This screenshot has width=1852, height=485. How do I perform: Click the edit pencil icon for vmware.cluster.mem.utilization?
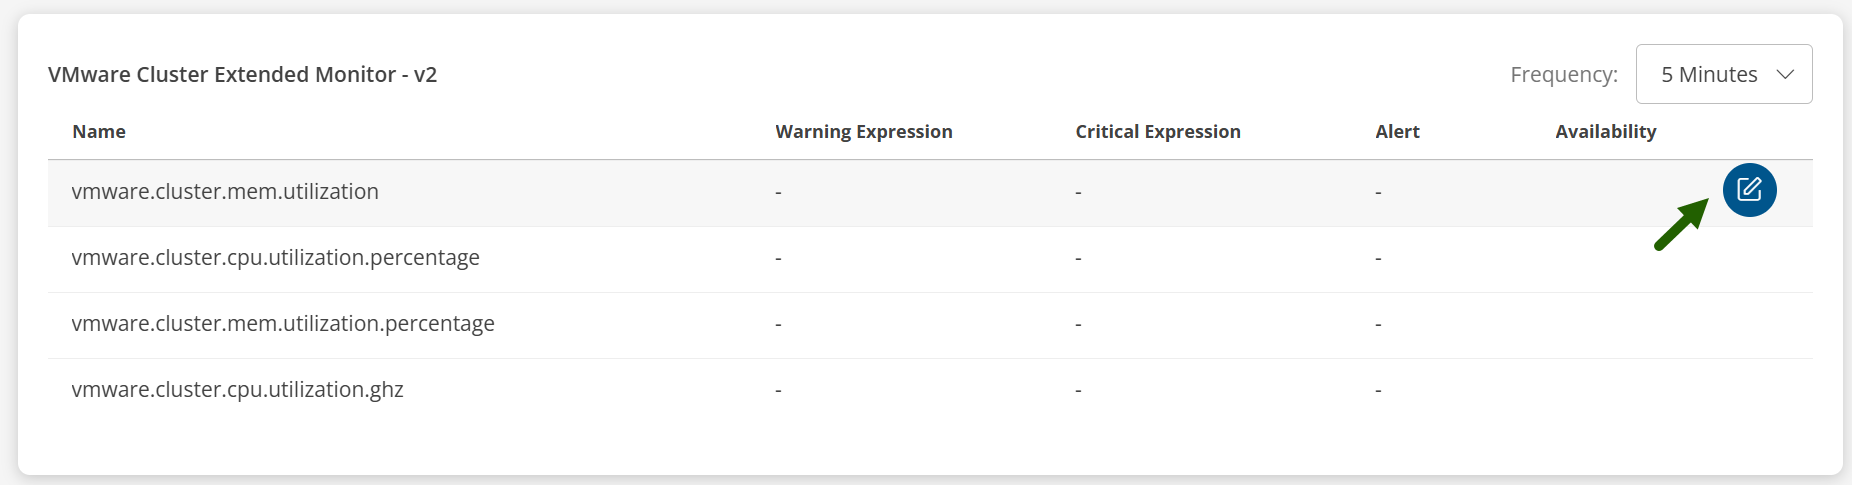tap(1749, 190)
